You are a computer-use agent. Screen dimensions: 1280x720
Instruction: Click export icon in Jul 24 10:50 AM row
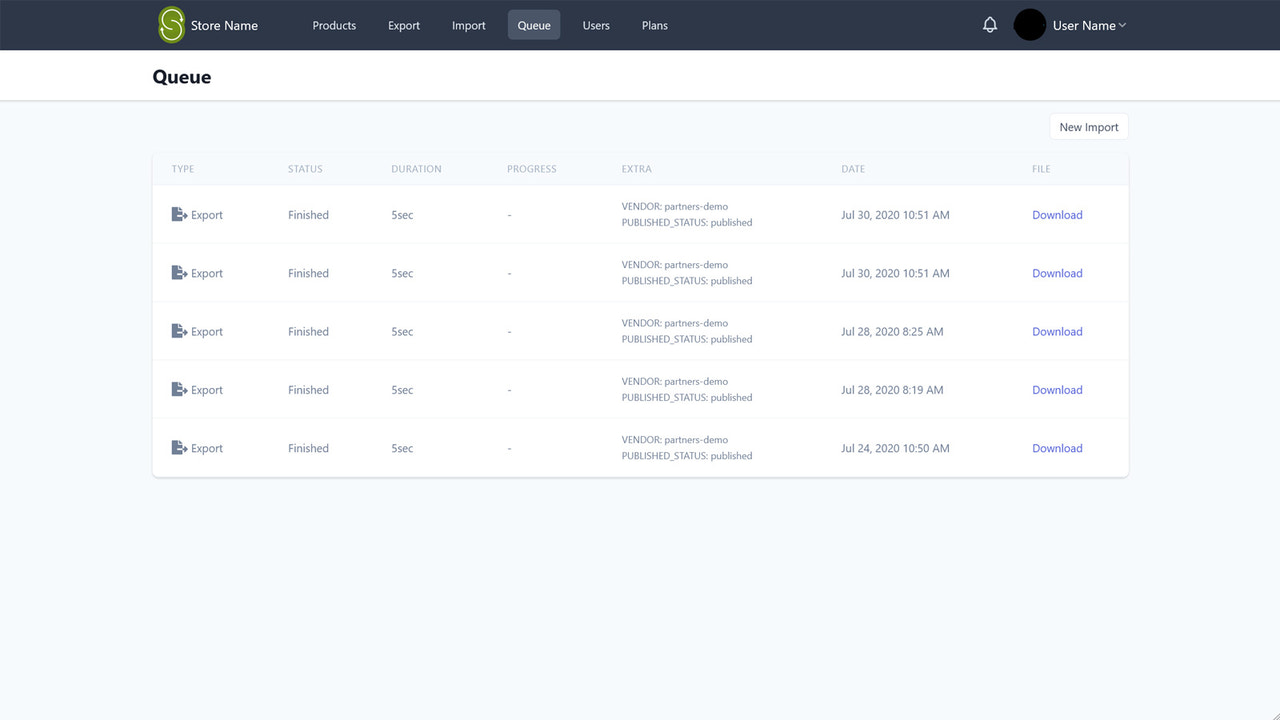coord(179,448)
